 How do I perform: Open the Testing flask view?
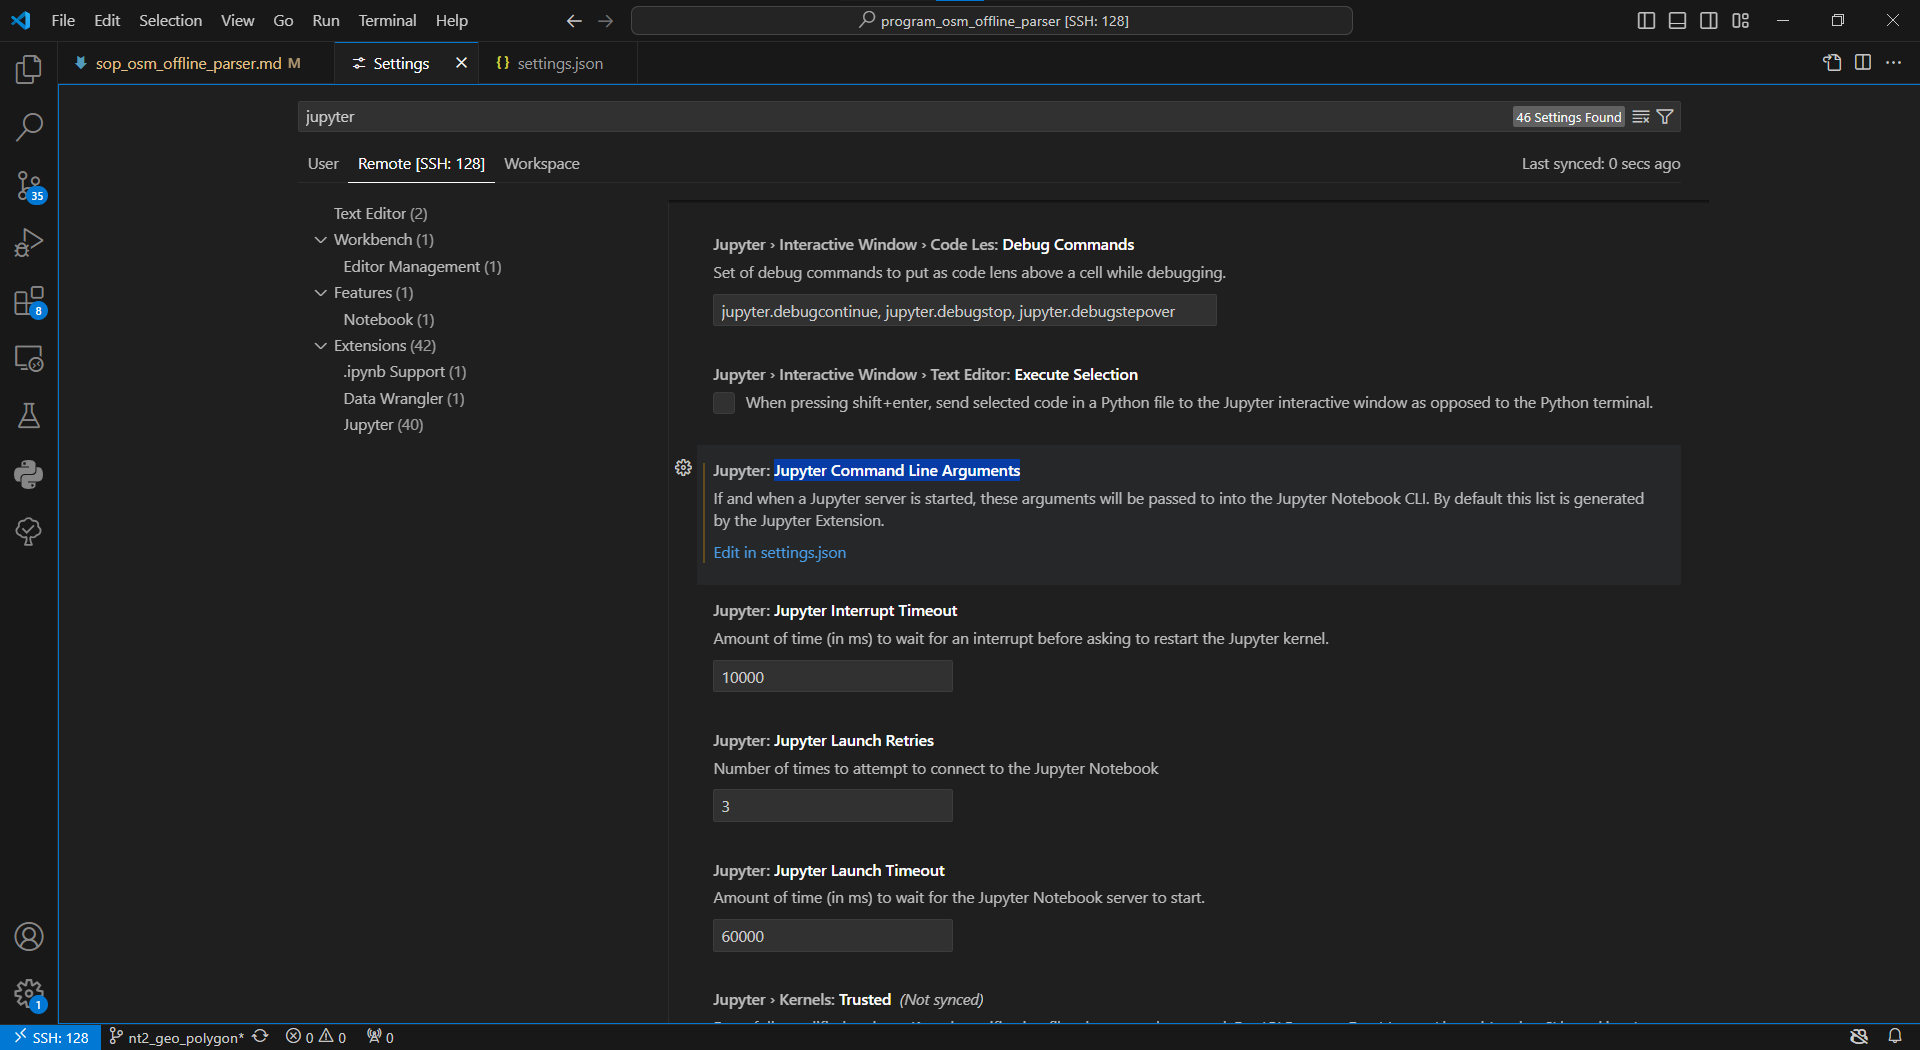point(29,416)
